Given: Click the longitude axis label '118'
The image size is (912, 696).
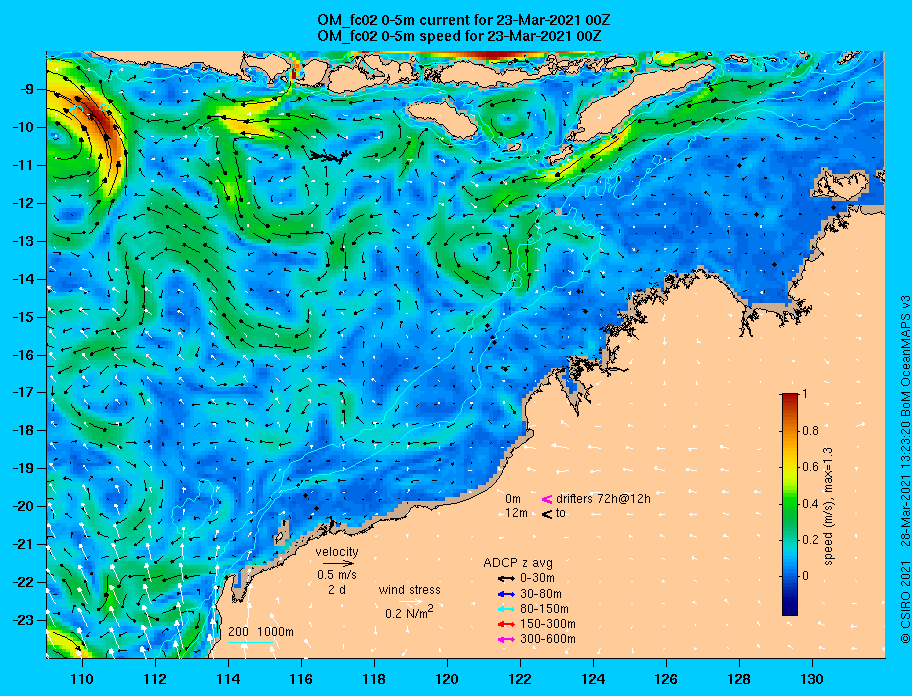Looking at the screenshot, I should tap(374, 679).
